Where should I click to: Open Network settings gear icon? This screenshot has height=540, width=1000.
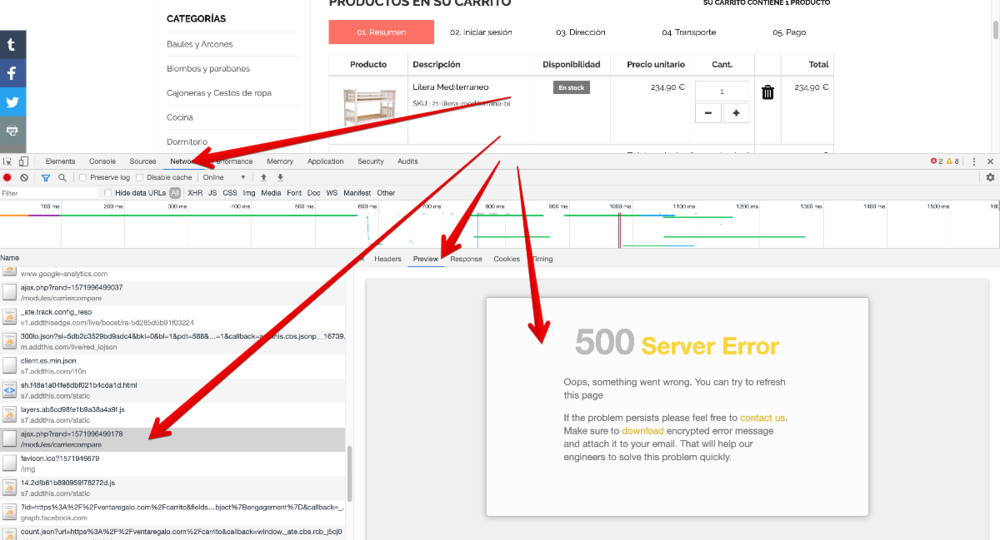tap(990, 177)
